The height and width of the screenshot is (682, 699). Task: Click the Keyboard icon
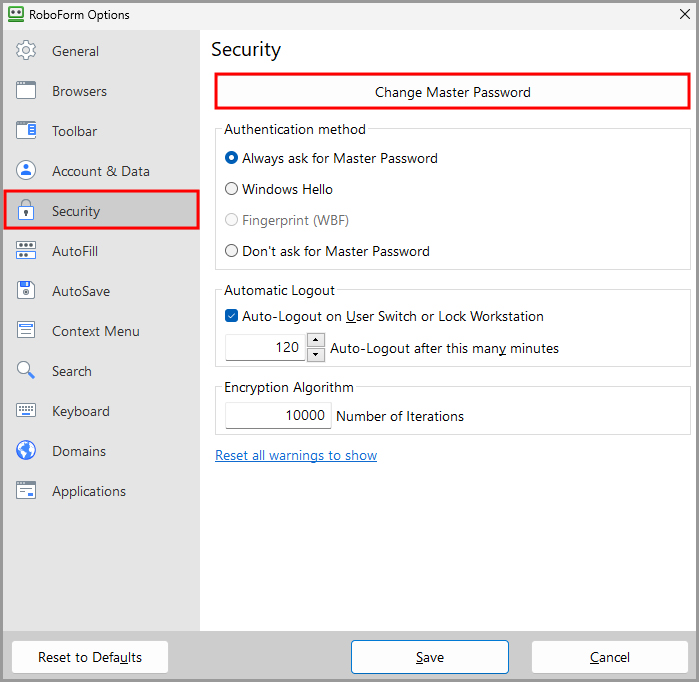coord(26,410)
